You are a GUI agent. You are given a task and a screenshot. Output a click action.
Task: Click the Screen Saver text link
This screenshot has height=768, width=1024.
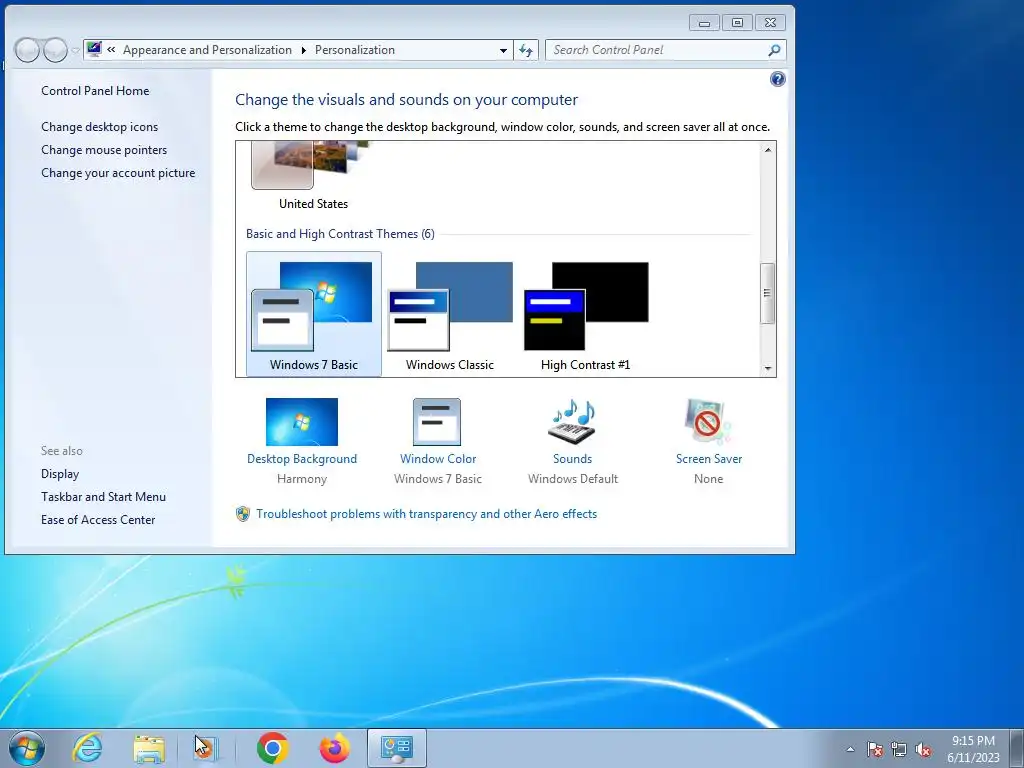(709, 459)
